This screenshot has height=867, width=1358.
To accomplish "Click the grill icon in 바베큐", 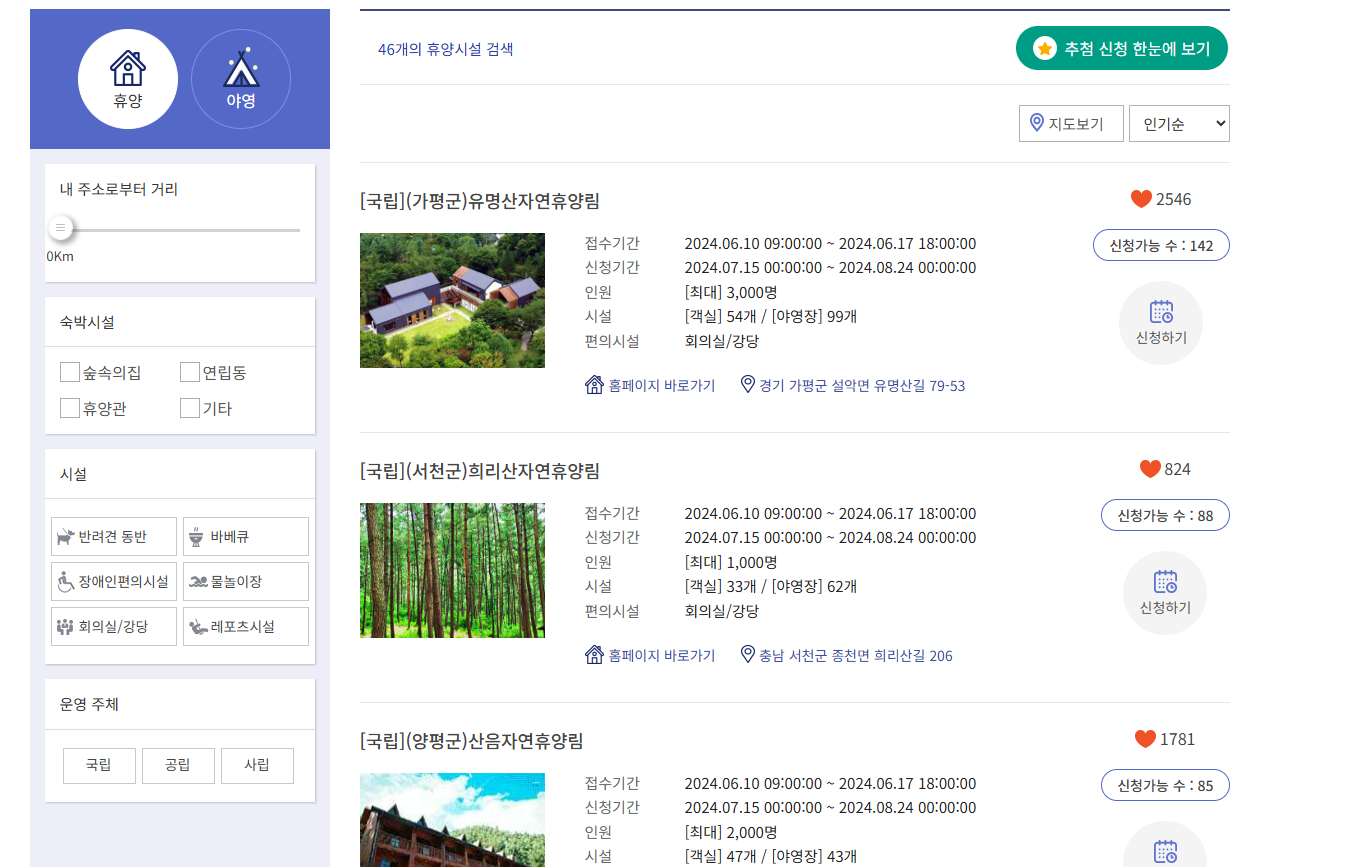I will 198,537.
